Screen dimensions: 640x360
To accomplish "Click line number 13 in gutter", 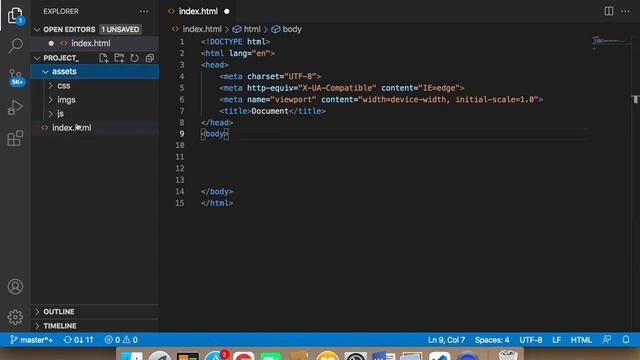I will [180, 180].
